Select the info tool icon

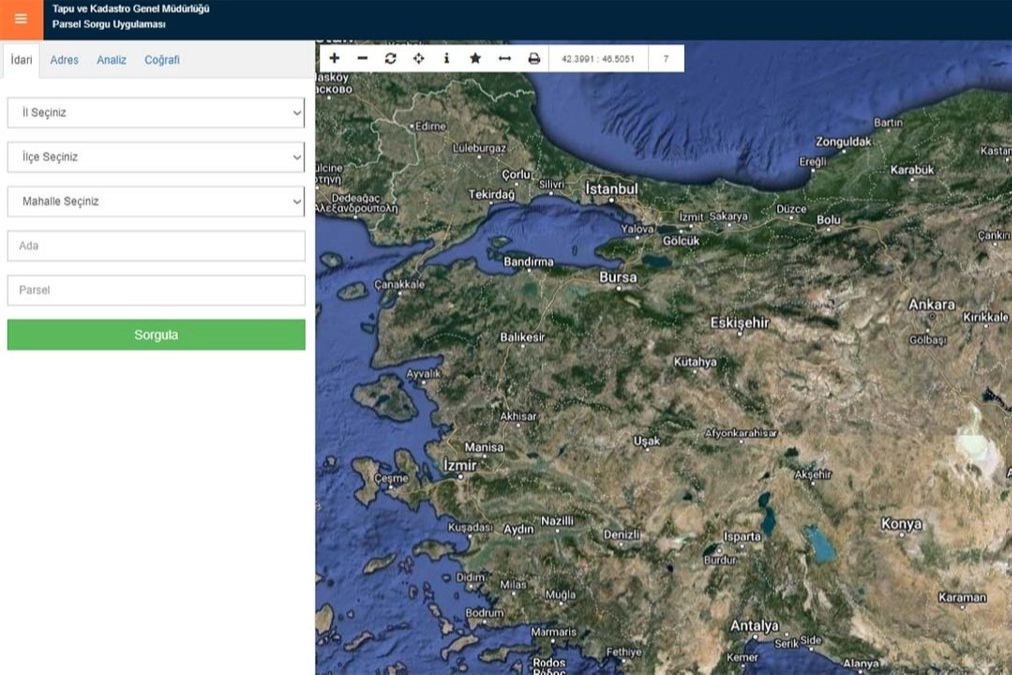point(446,59)
